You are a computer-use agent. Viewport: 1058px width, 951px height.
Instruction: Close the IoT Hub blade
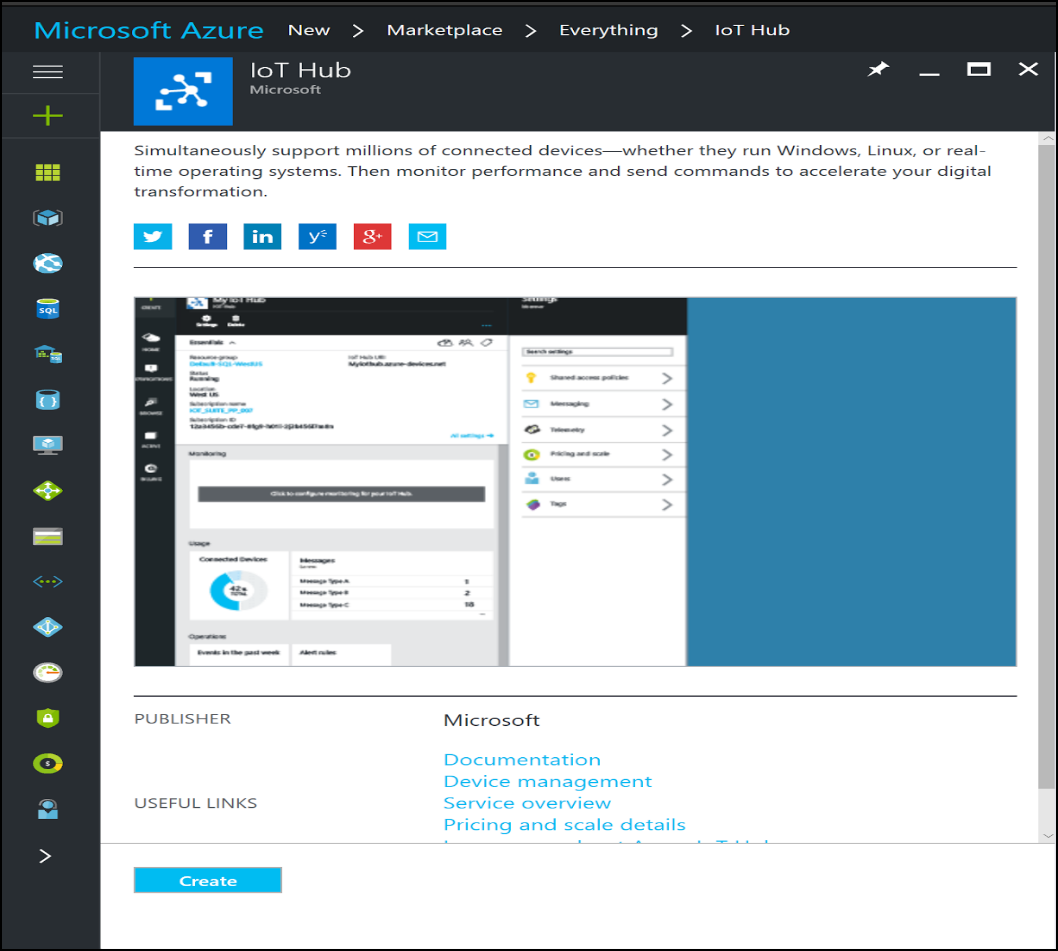coord(1028,69)
